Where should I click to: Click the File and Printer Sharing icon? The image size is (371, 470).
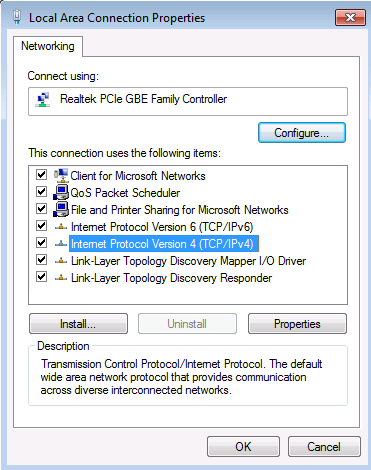click(x=61, y=209)
